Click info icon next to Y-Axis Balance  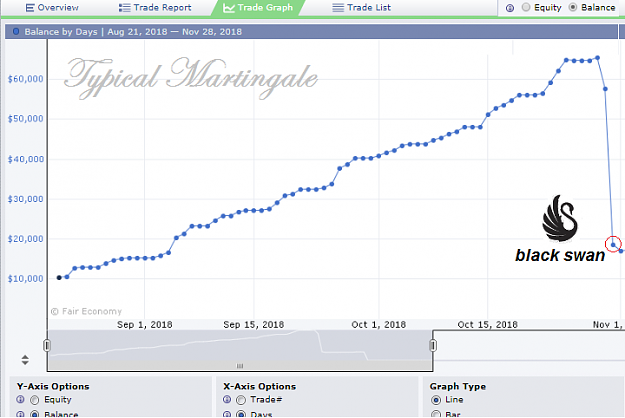20,414
